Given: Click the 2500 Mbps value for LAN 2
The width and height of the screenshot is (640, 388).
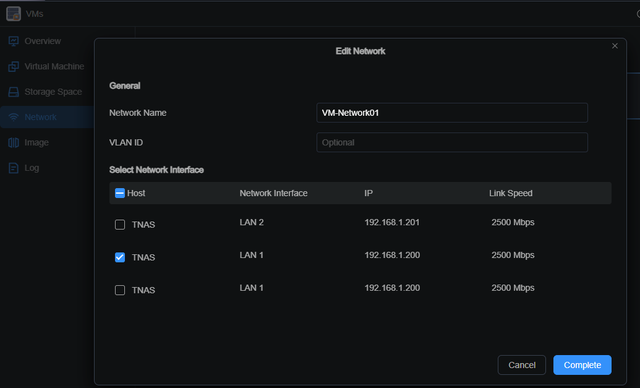Looking at the screenshot, I should click(x=513, y=222).
